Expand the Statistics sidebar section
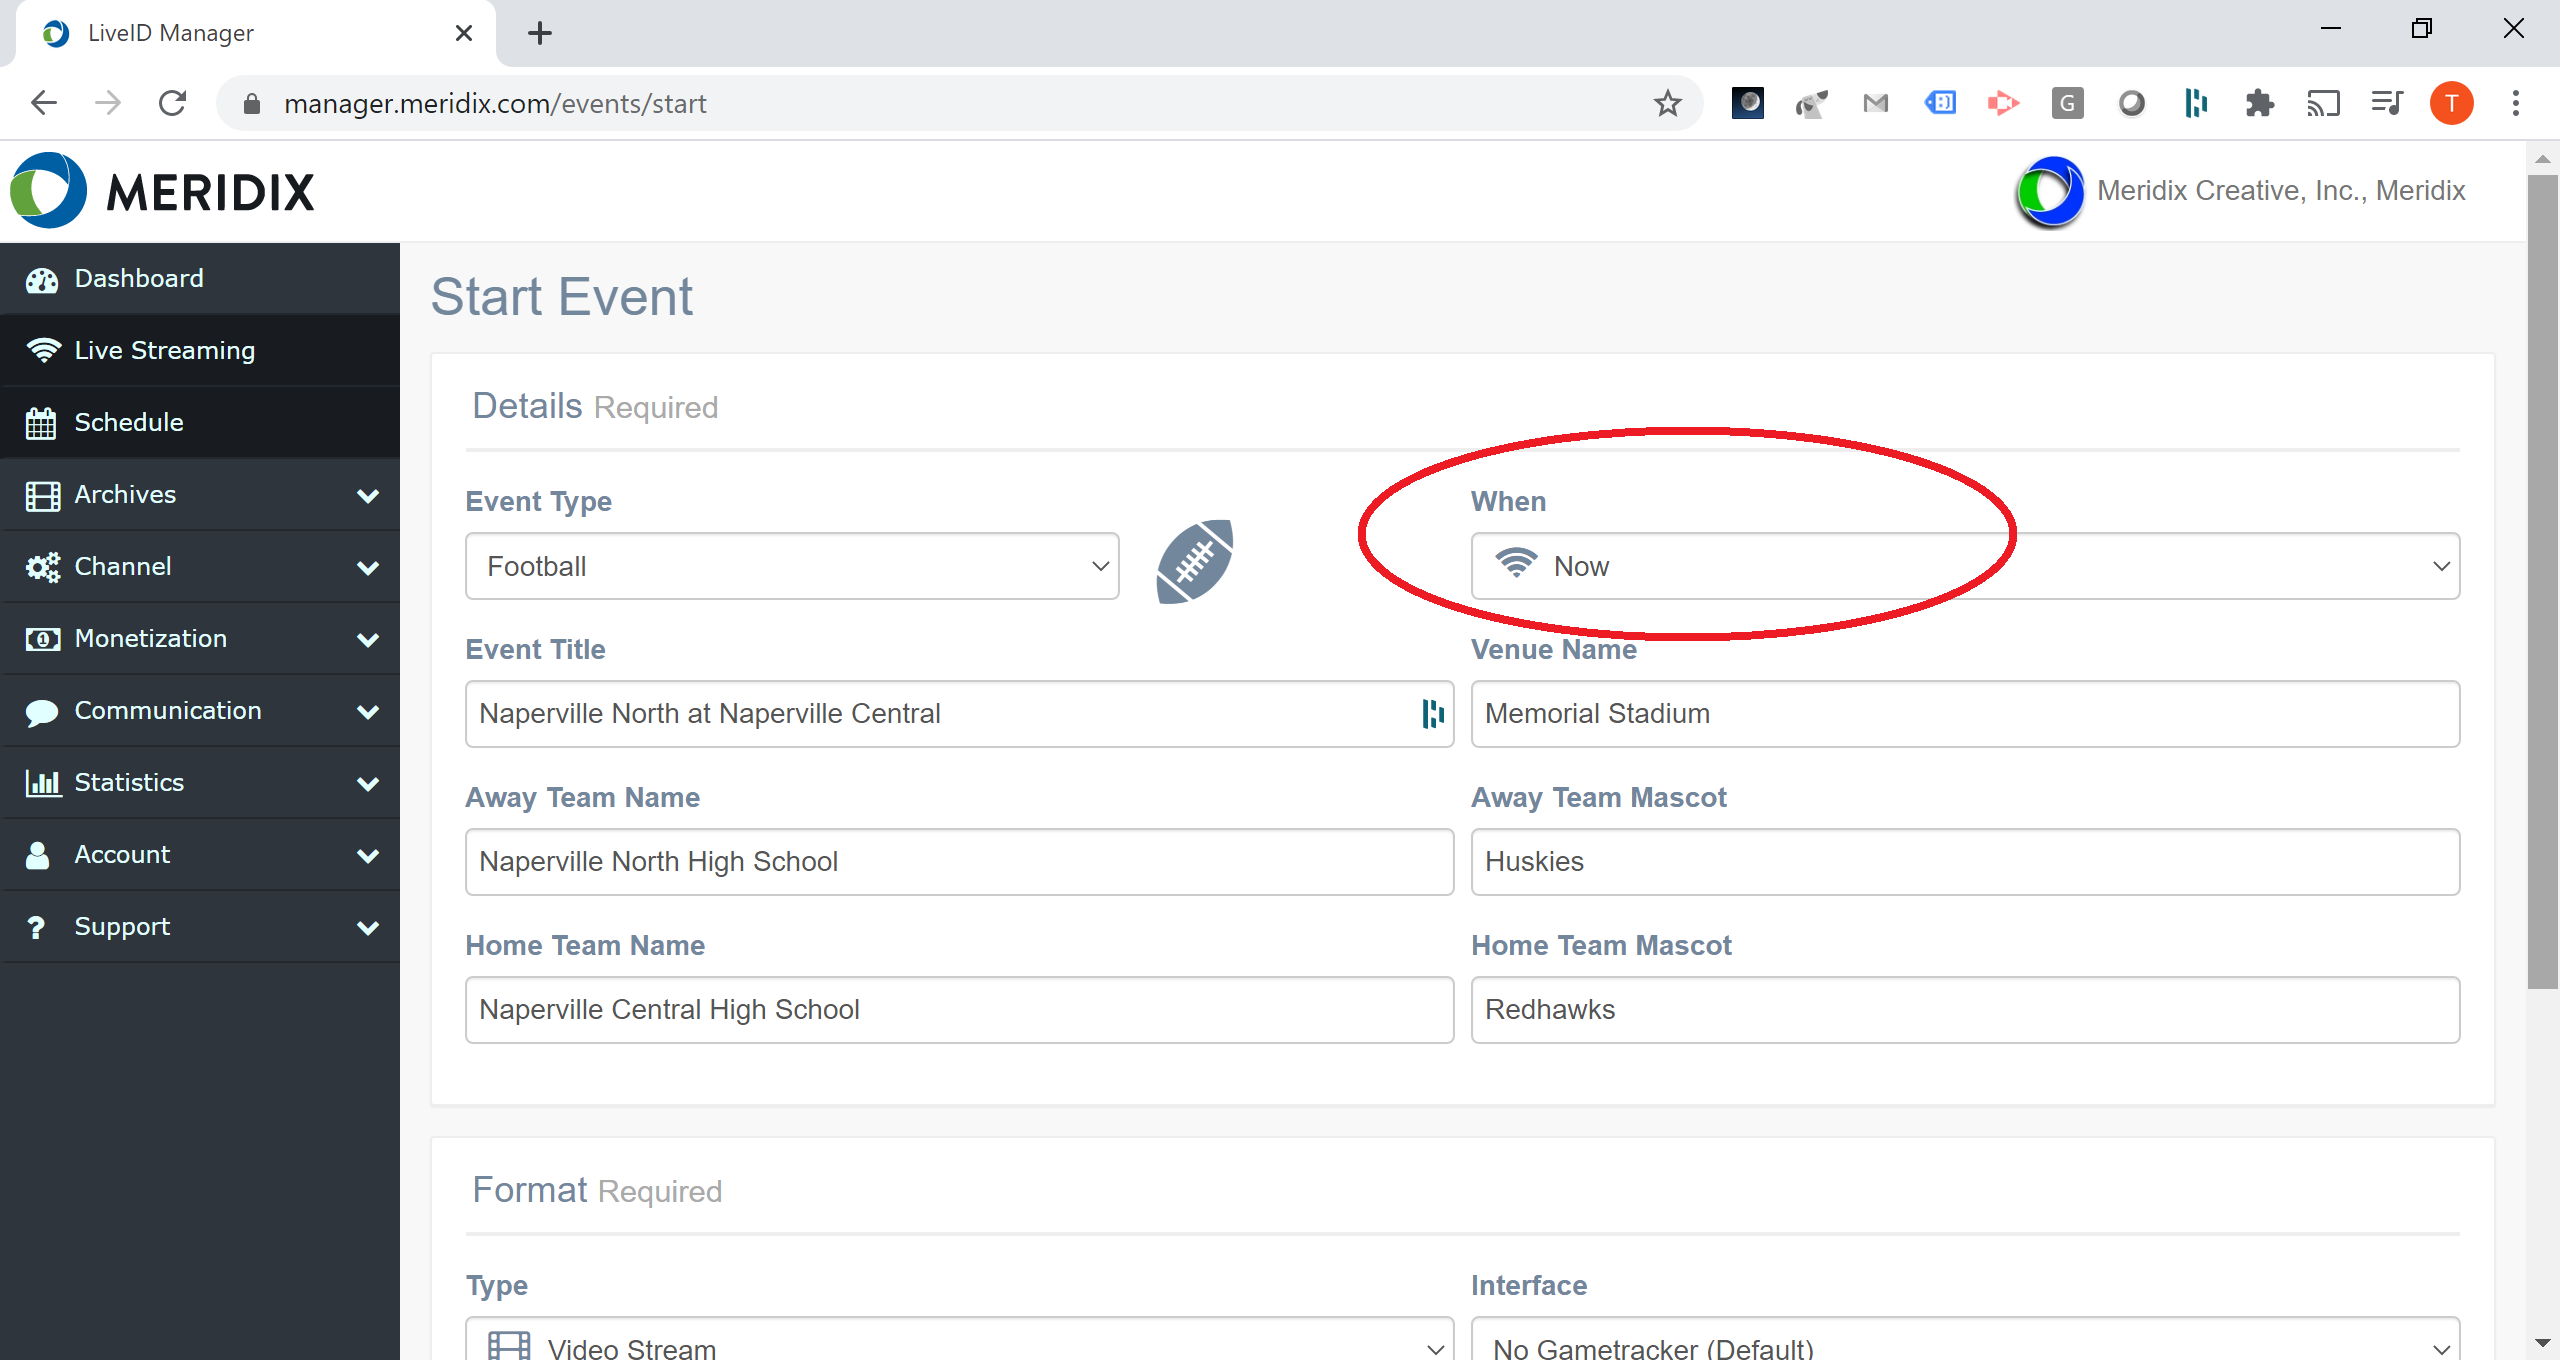This screenshot has height=1360, width=2560. 200,782
